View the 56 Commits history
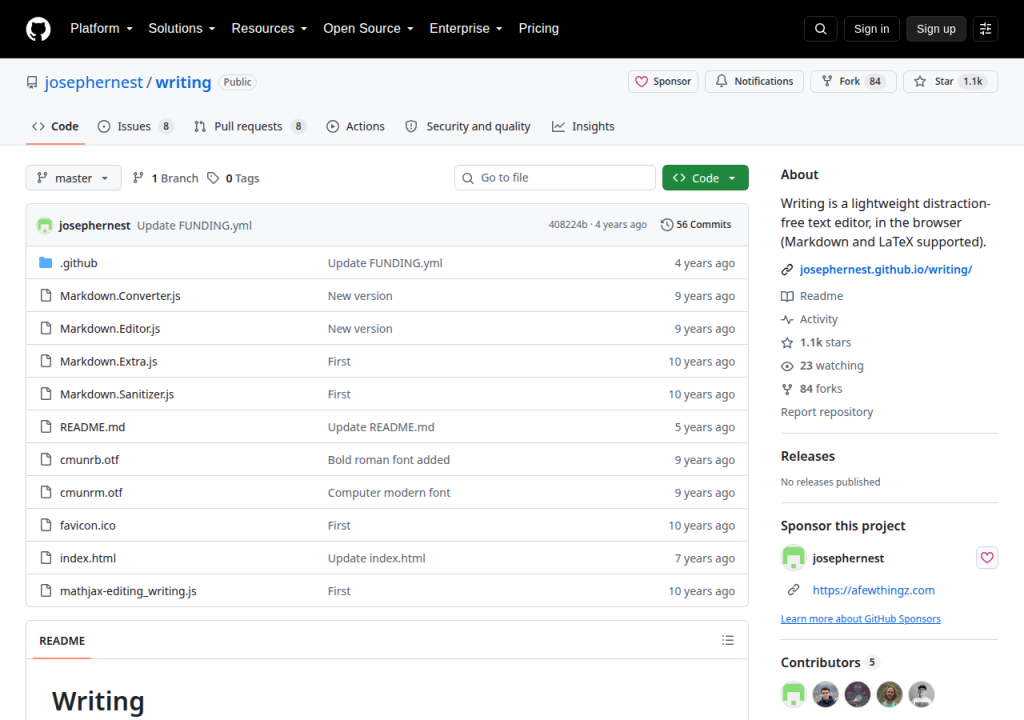The image size is (1024, 720). [x=696, y=225]
